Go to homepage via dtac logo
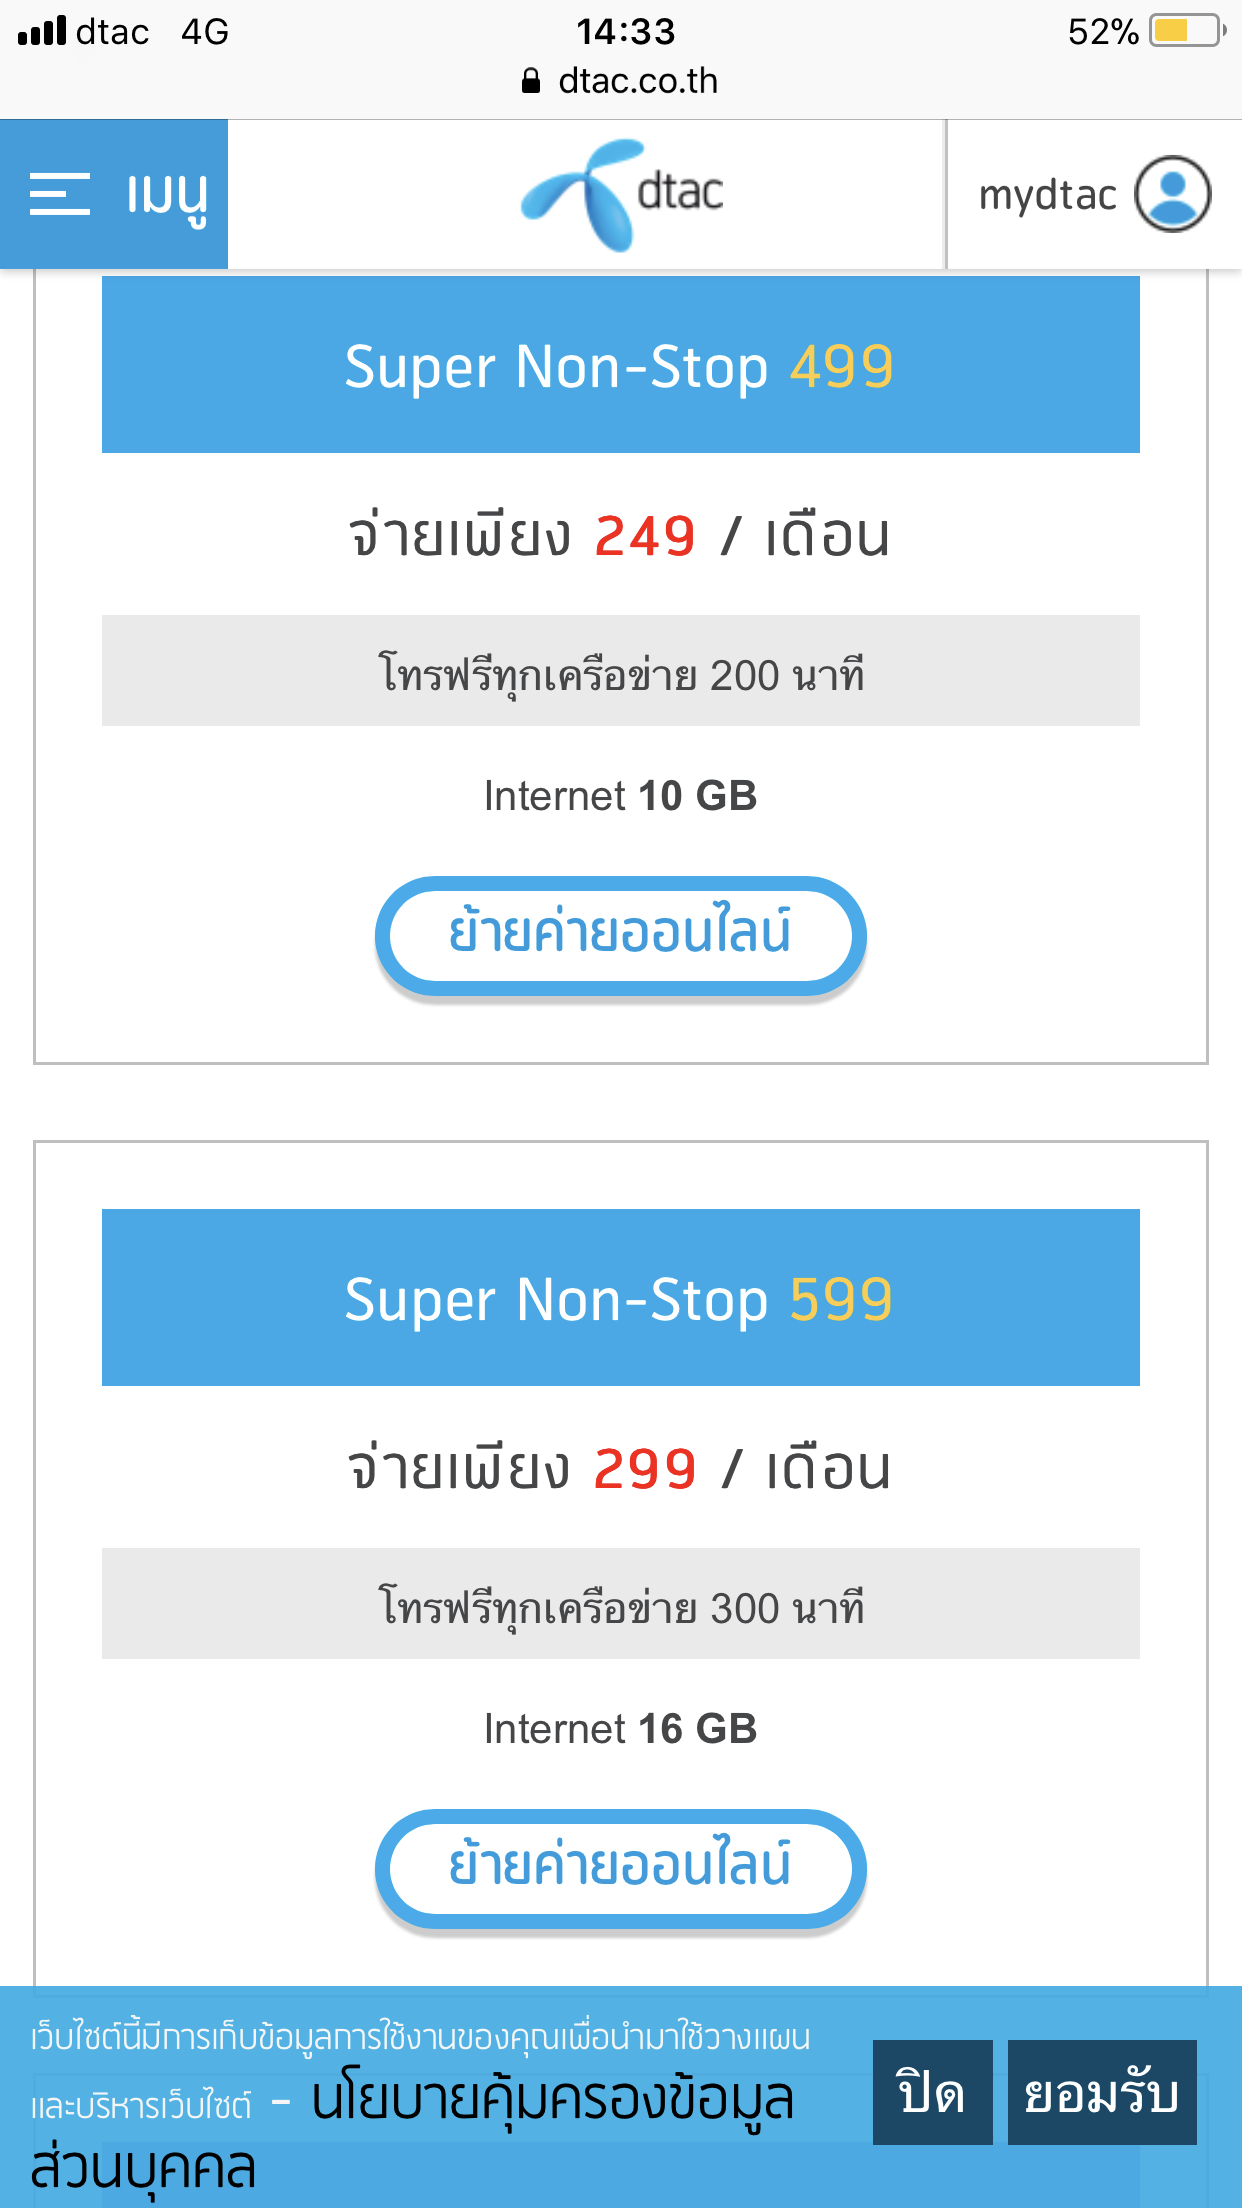 point(622,194)
